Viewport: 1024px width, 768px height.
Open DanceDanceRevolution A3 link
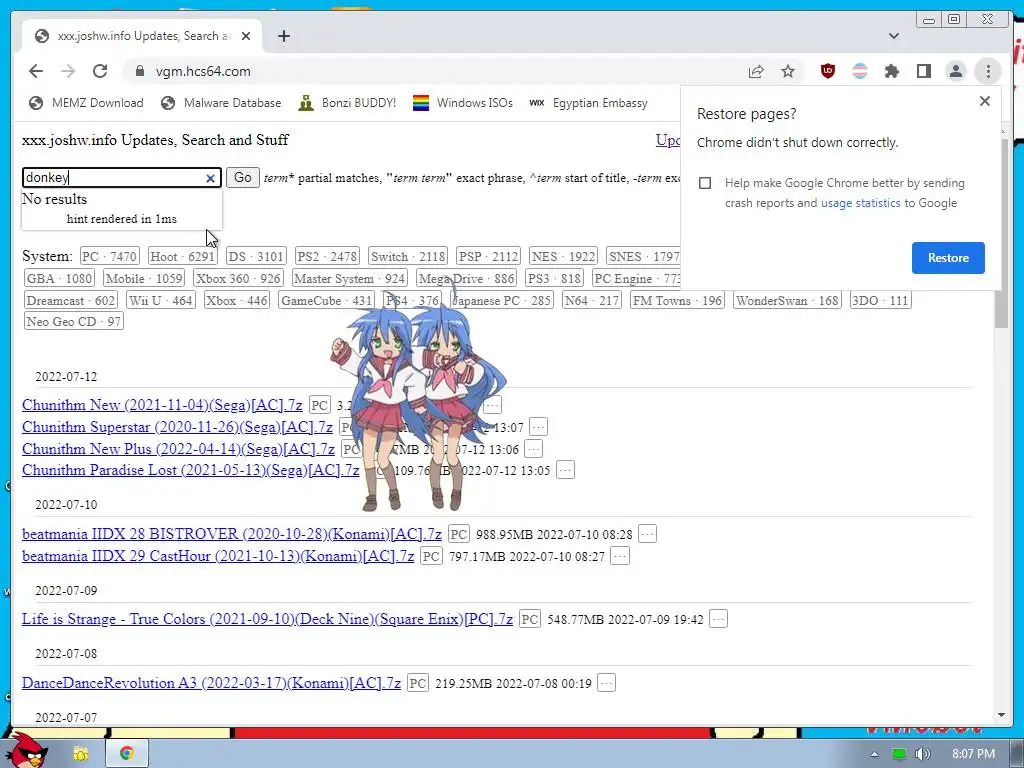pyautogui.click(x=212, y=683)
